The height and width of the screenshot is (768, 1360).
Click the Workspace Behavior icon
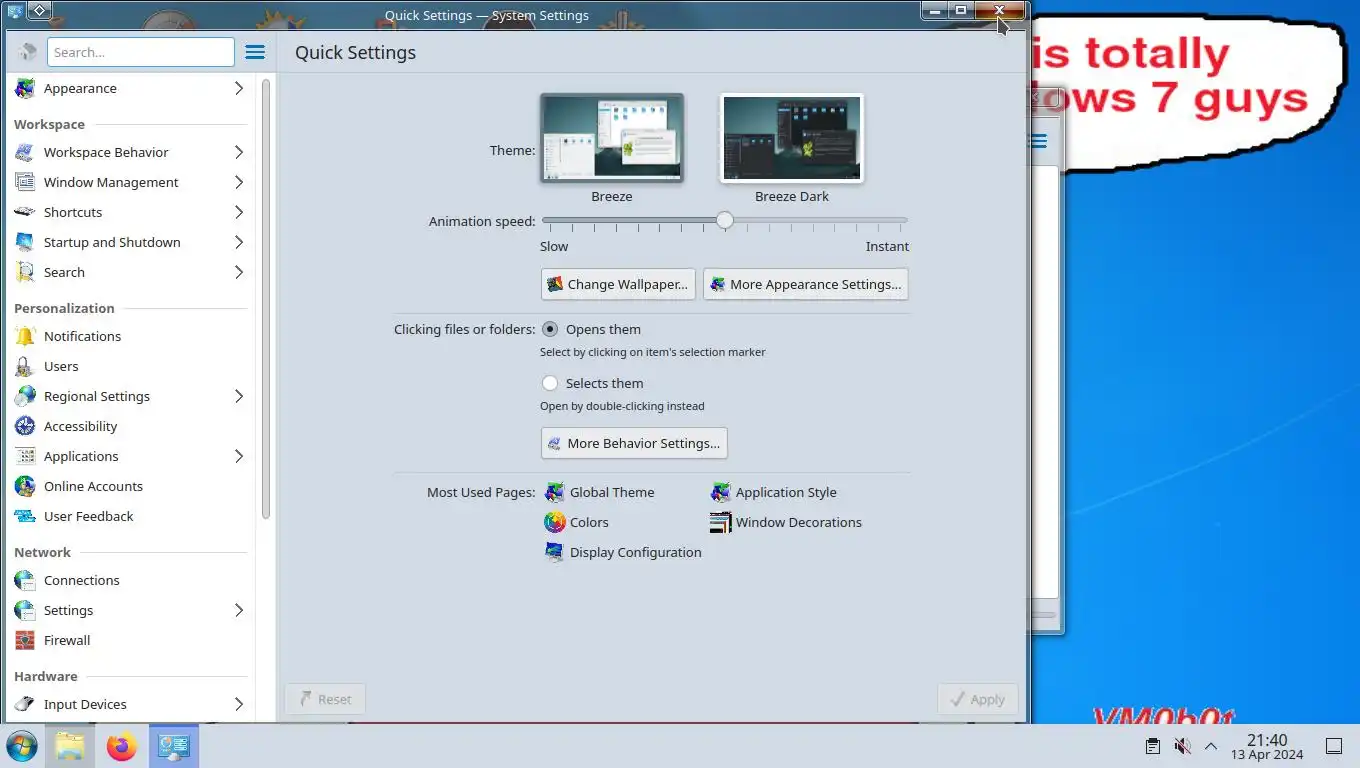(x=25, y=152)
